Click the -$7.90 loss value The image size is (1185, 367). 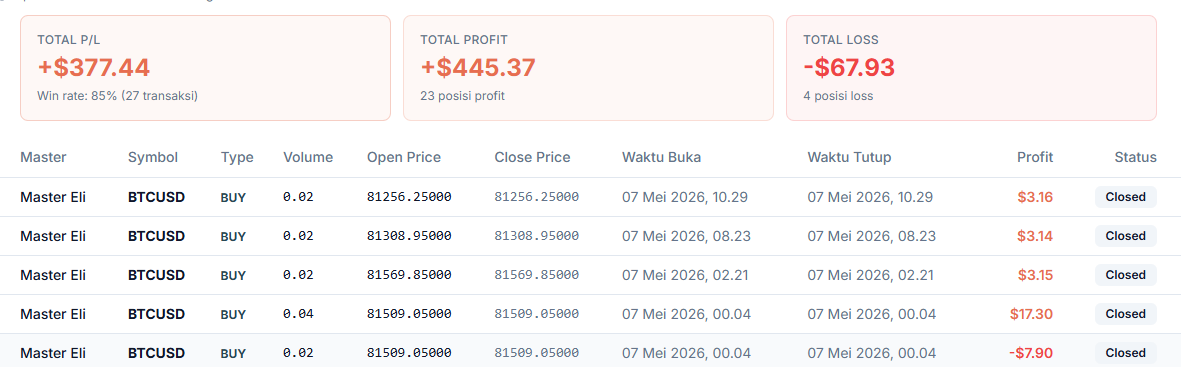[x=1030, y=353]
